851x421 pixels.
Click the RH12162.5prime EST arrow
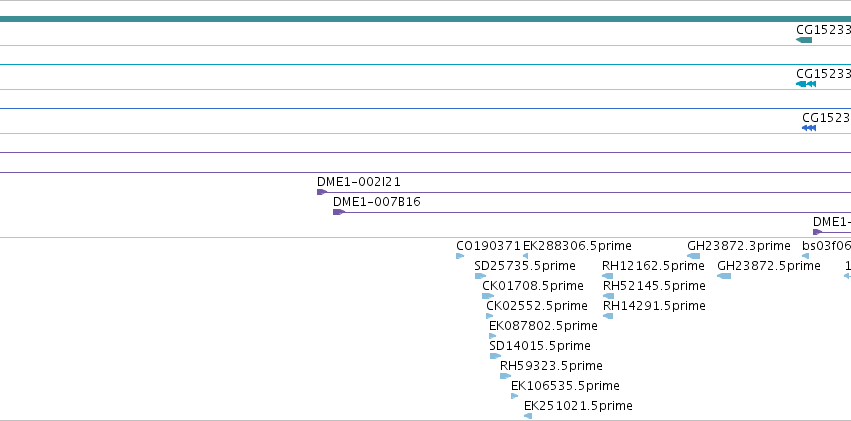point(608,276)
